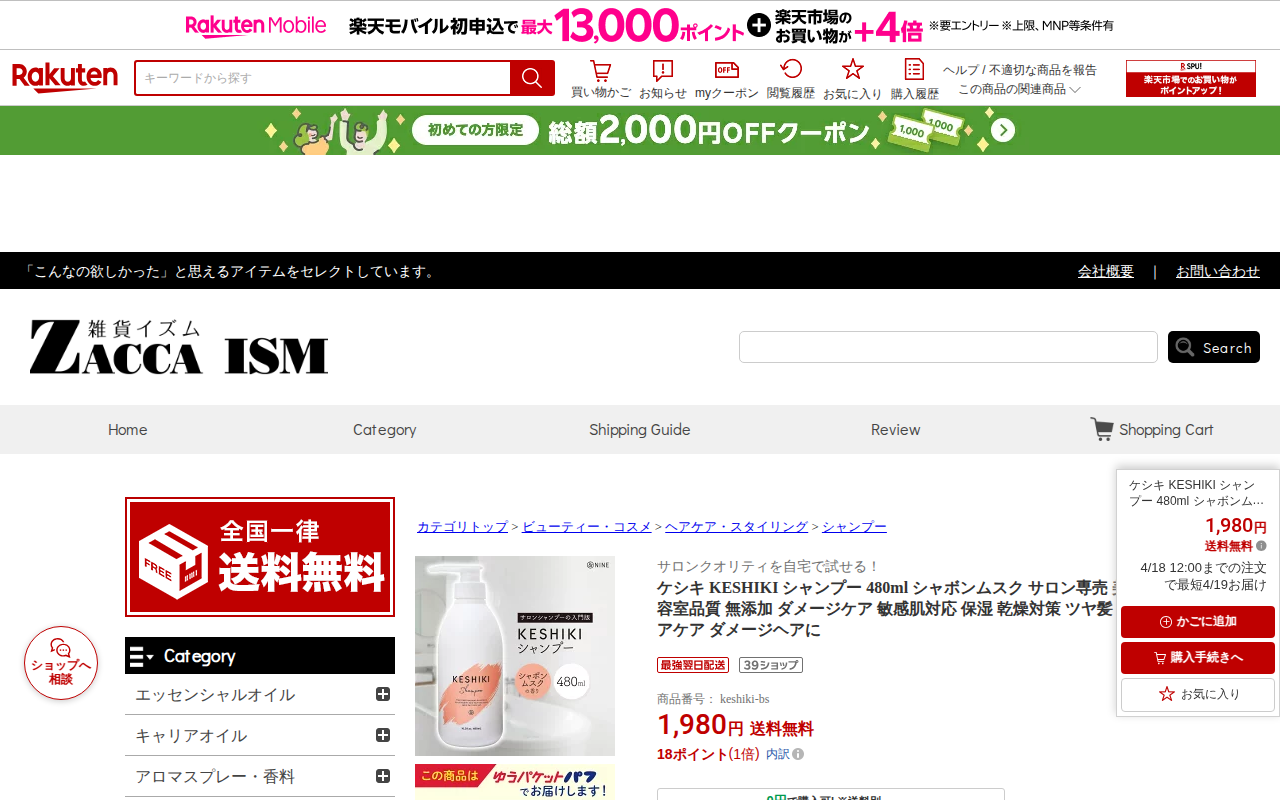
Task: Click the shop search input field
Action: [x=948, y=347]
